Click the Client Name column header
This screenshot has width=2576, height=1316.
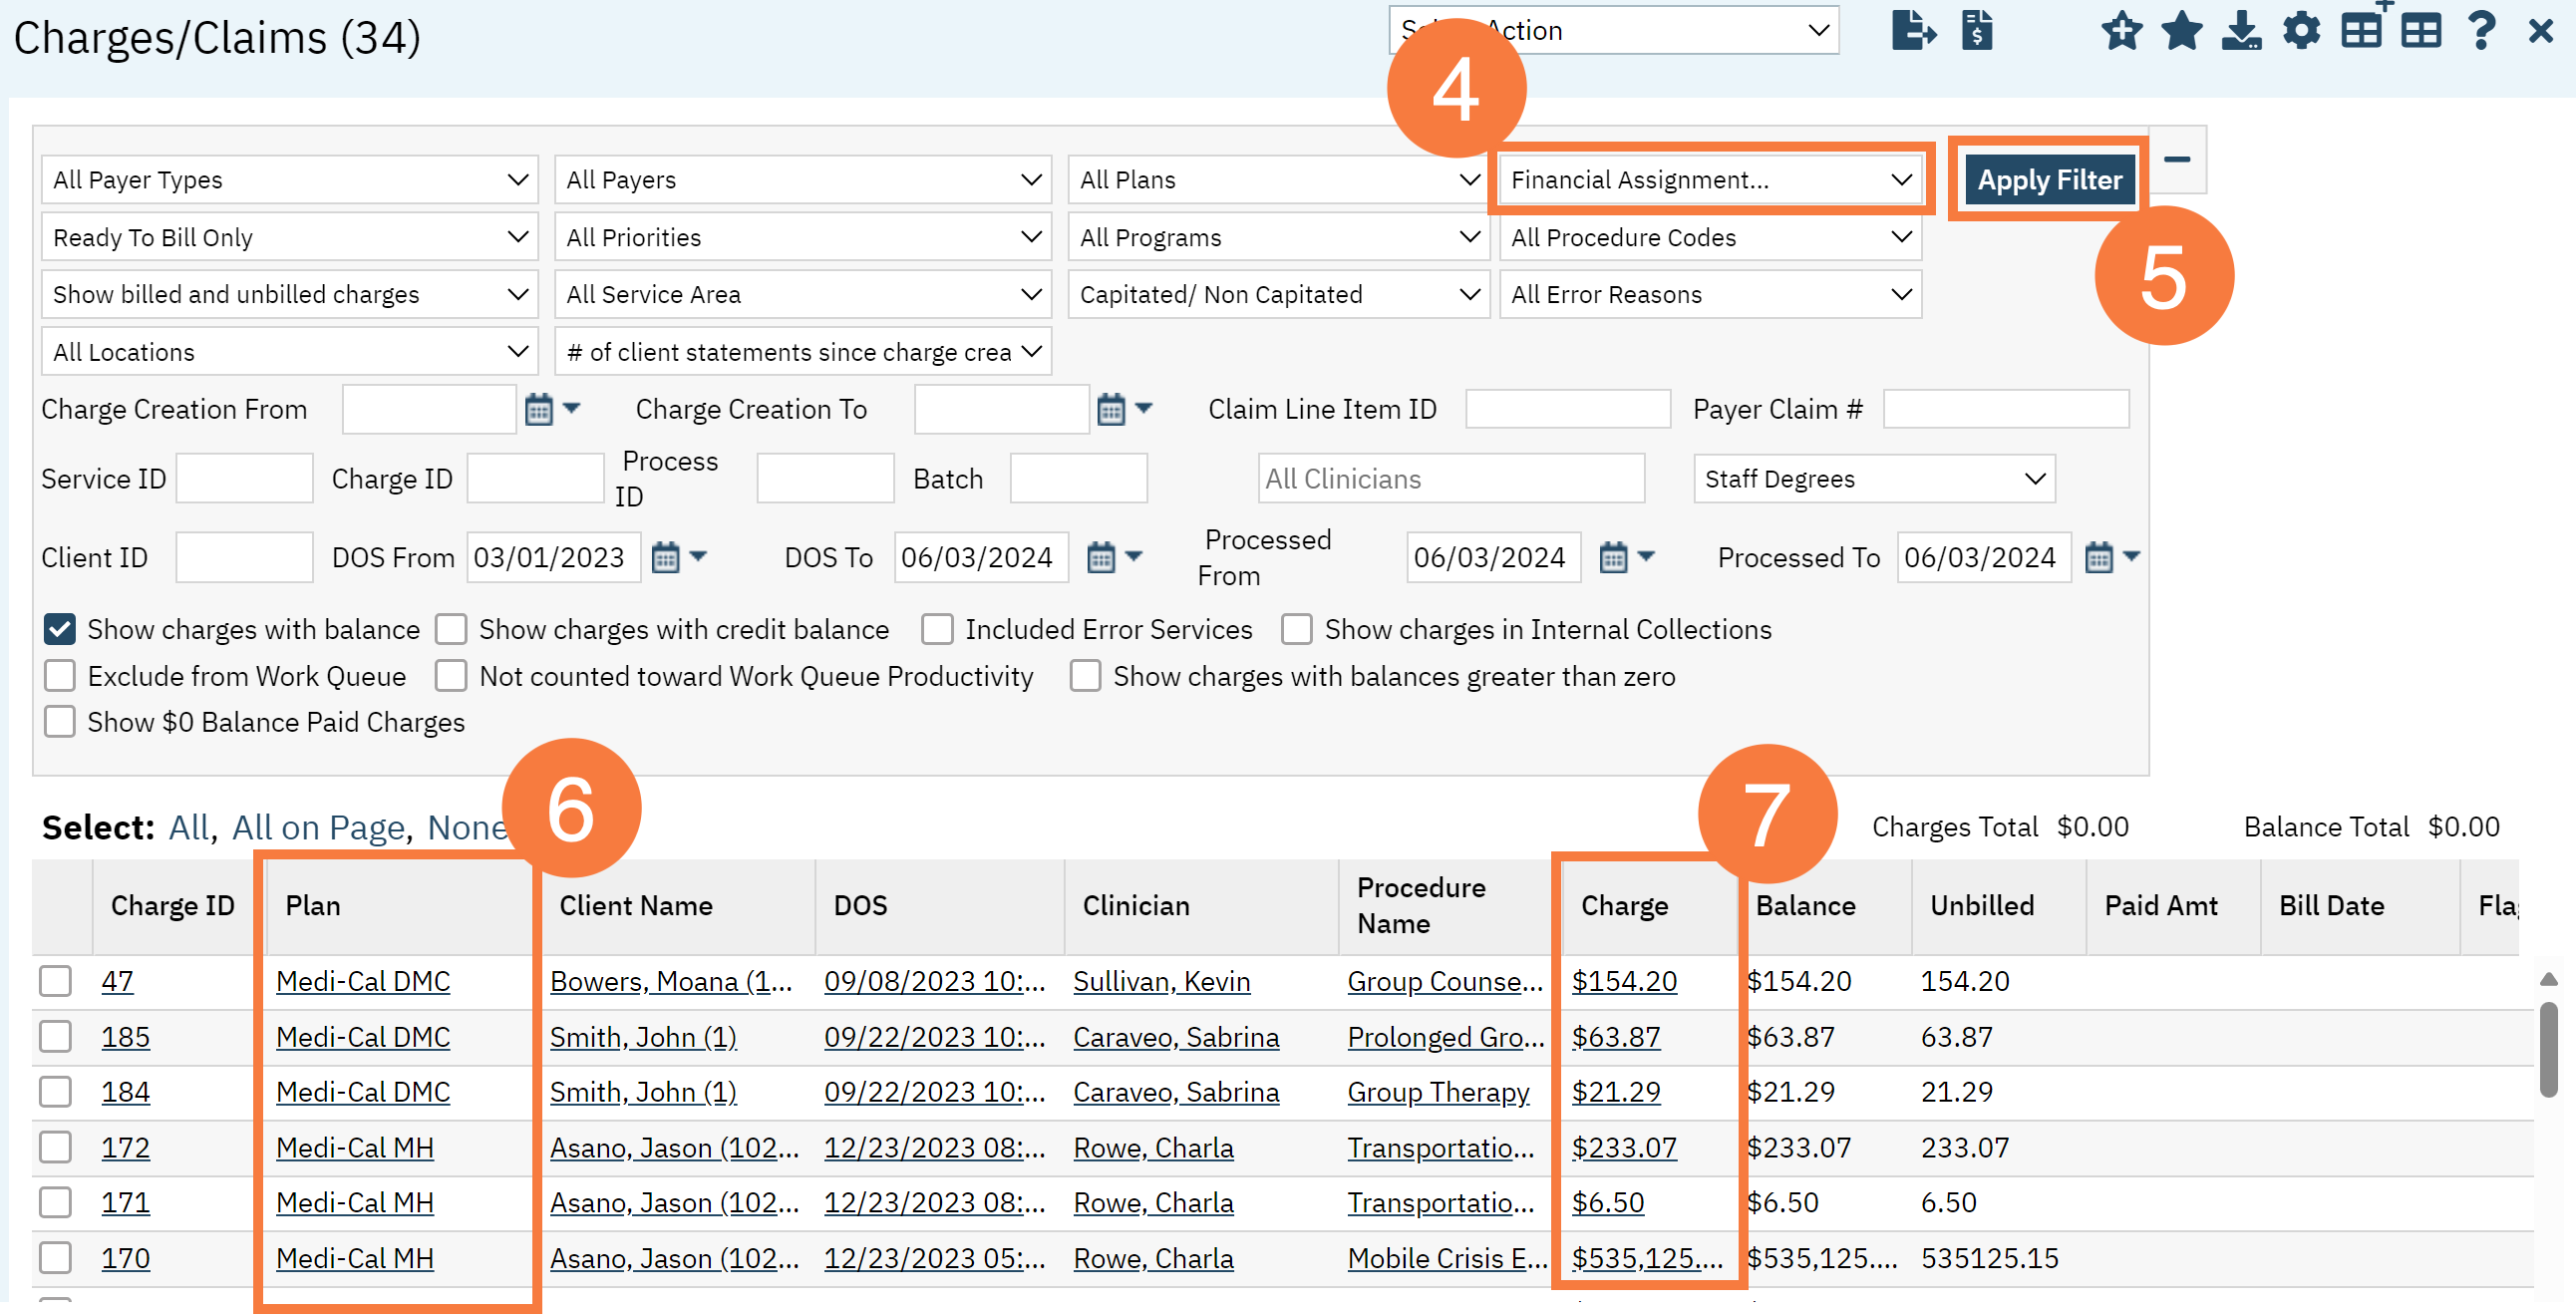click(636, 905)
